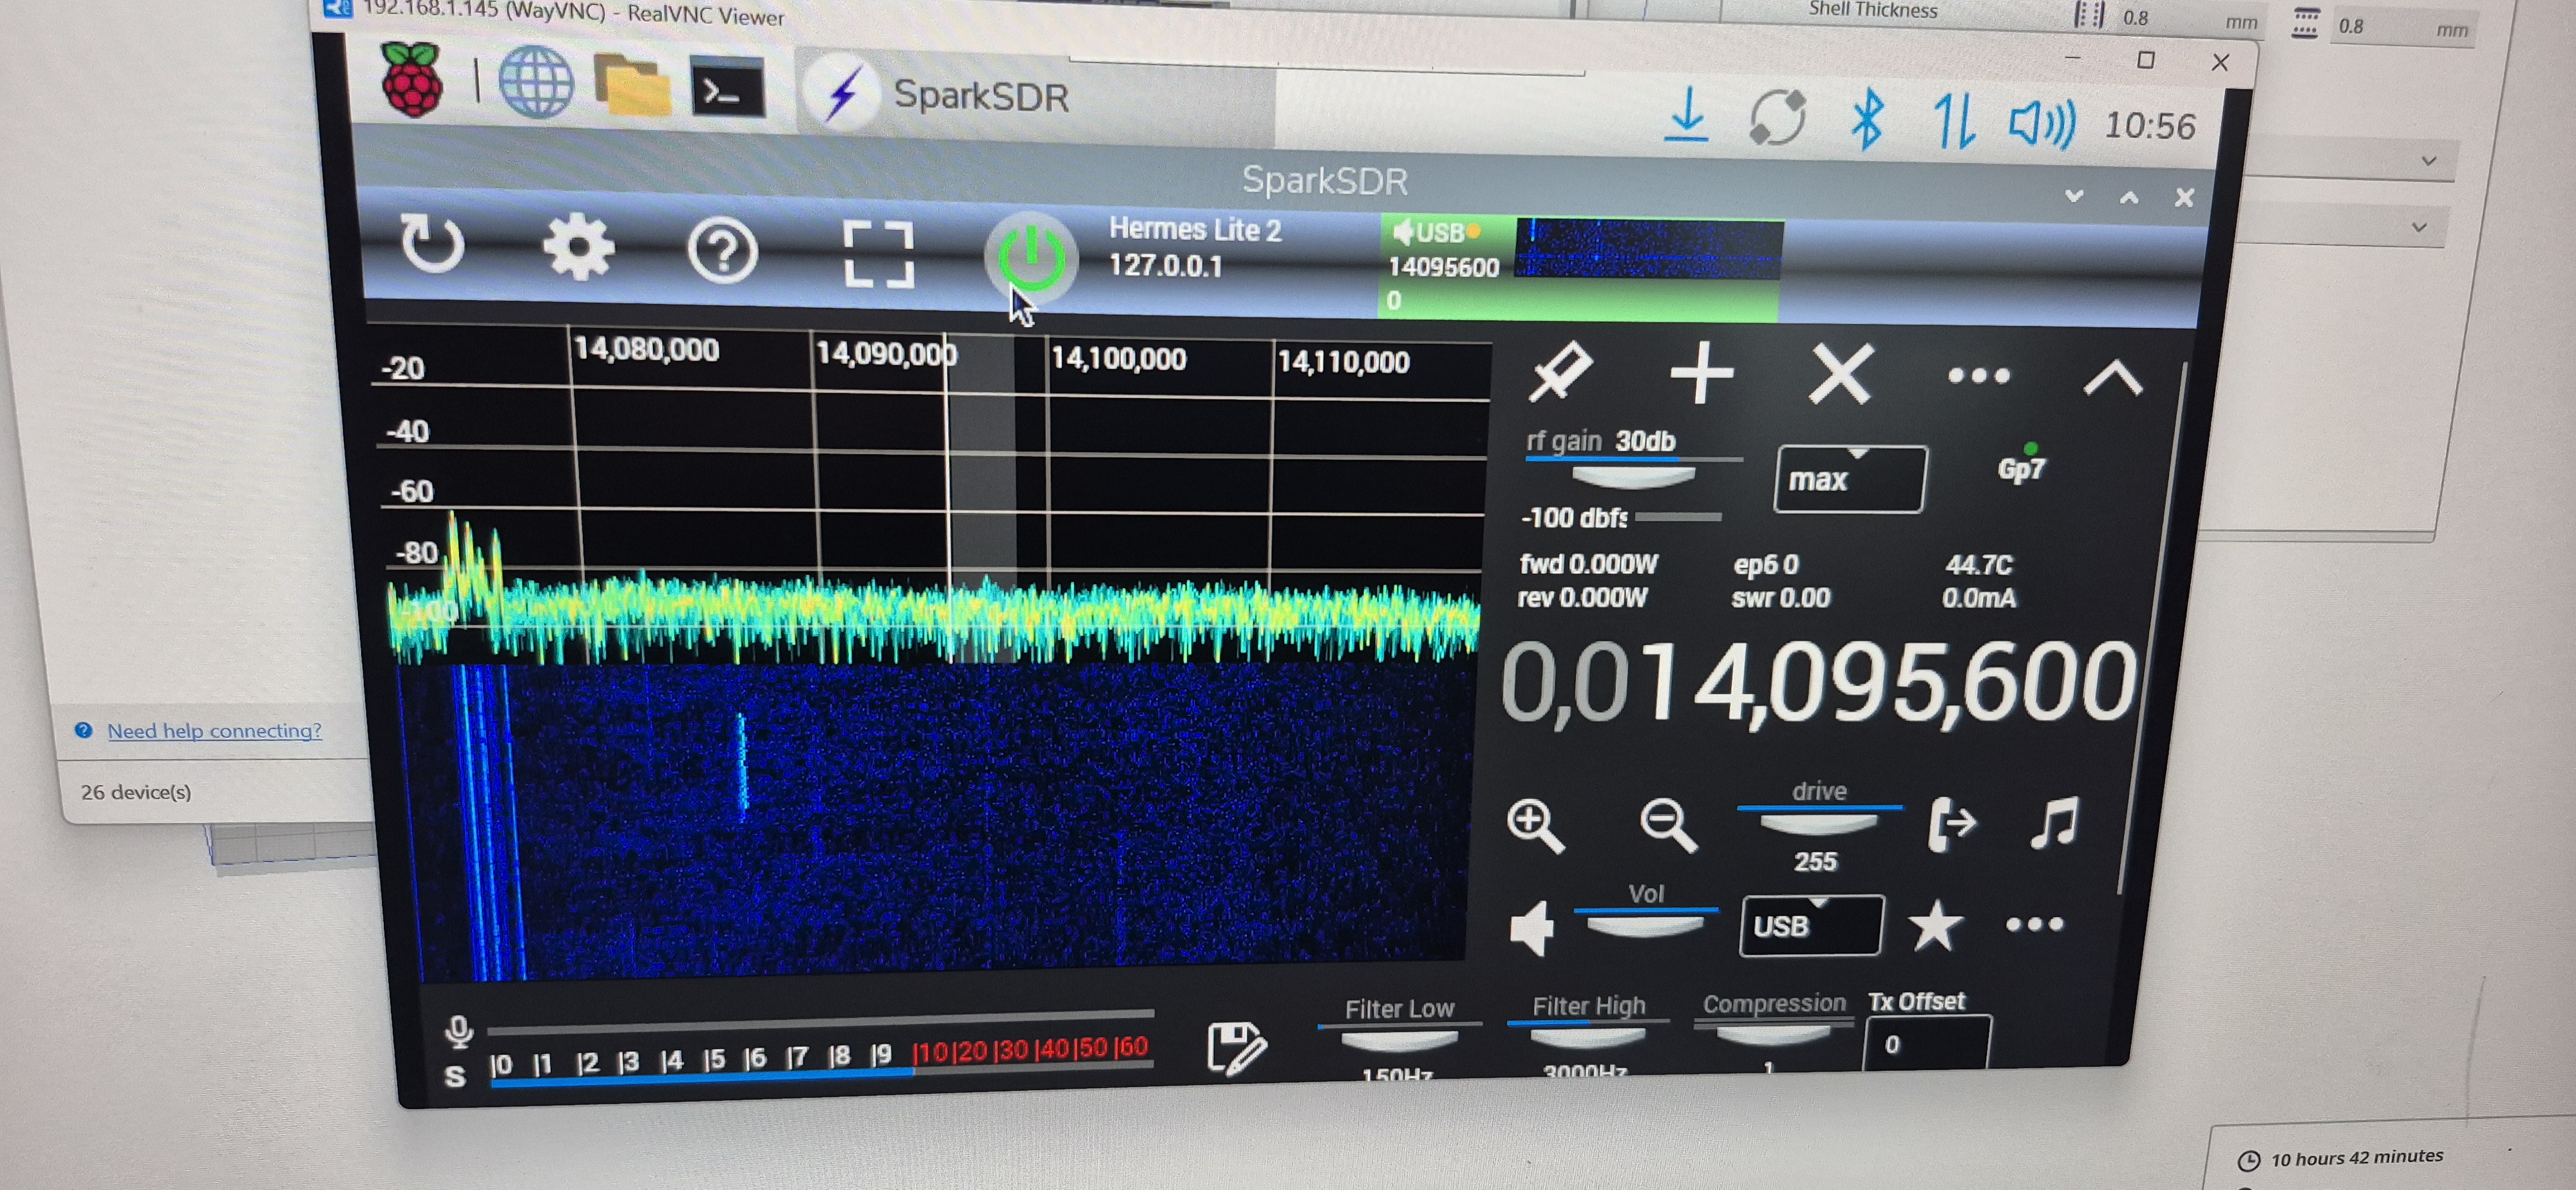Toggle the Gp7 indicator
Image resolution: width=2576 pixels, height=1190 pixels.
coord(2021,468)
